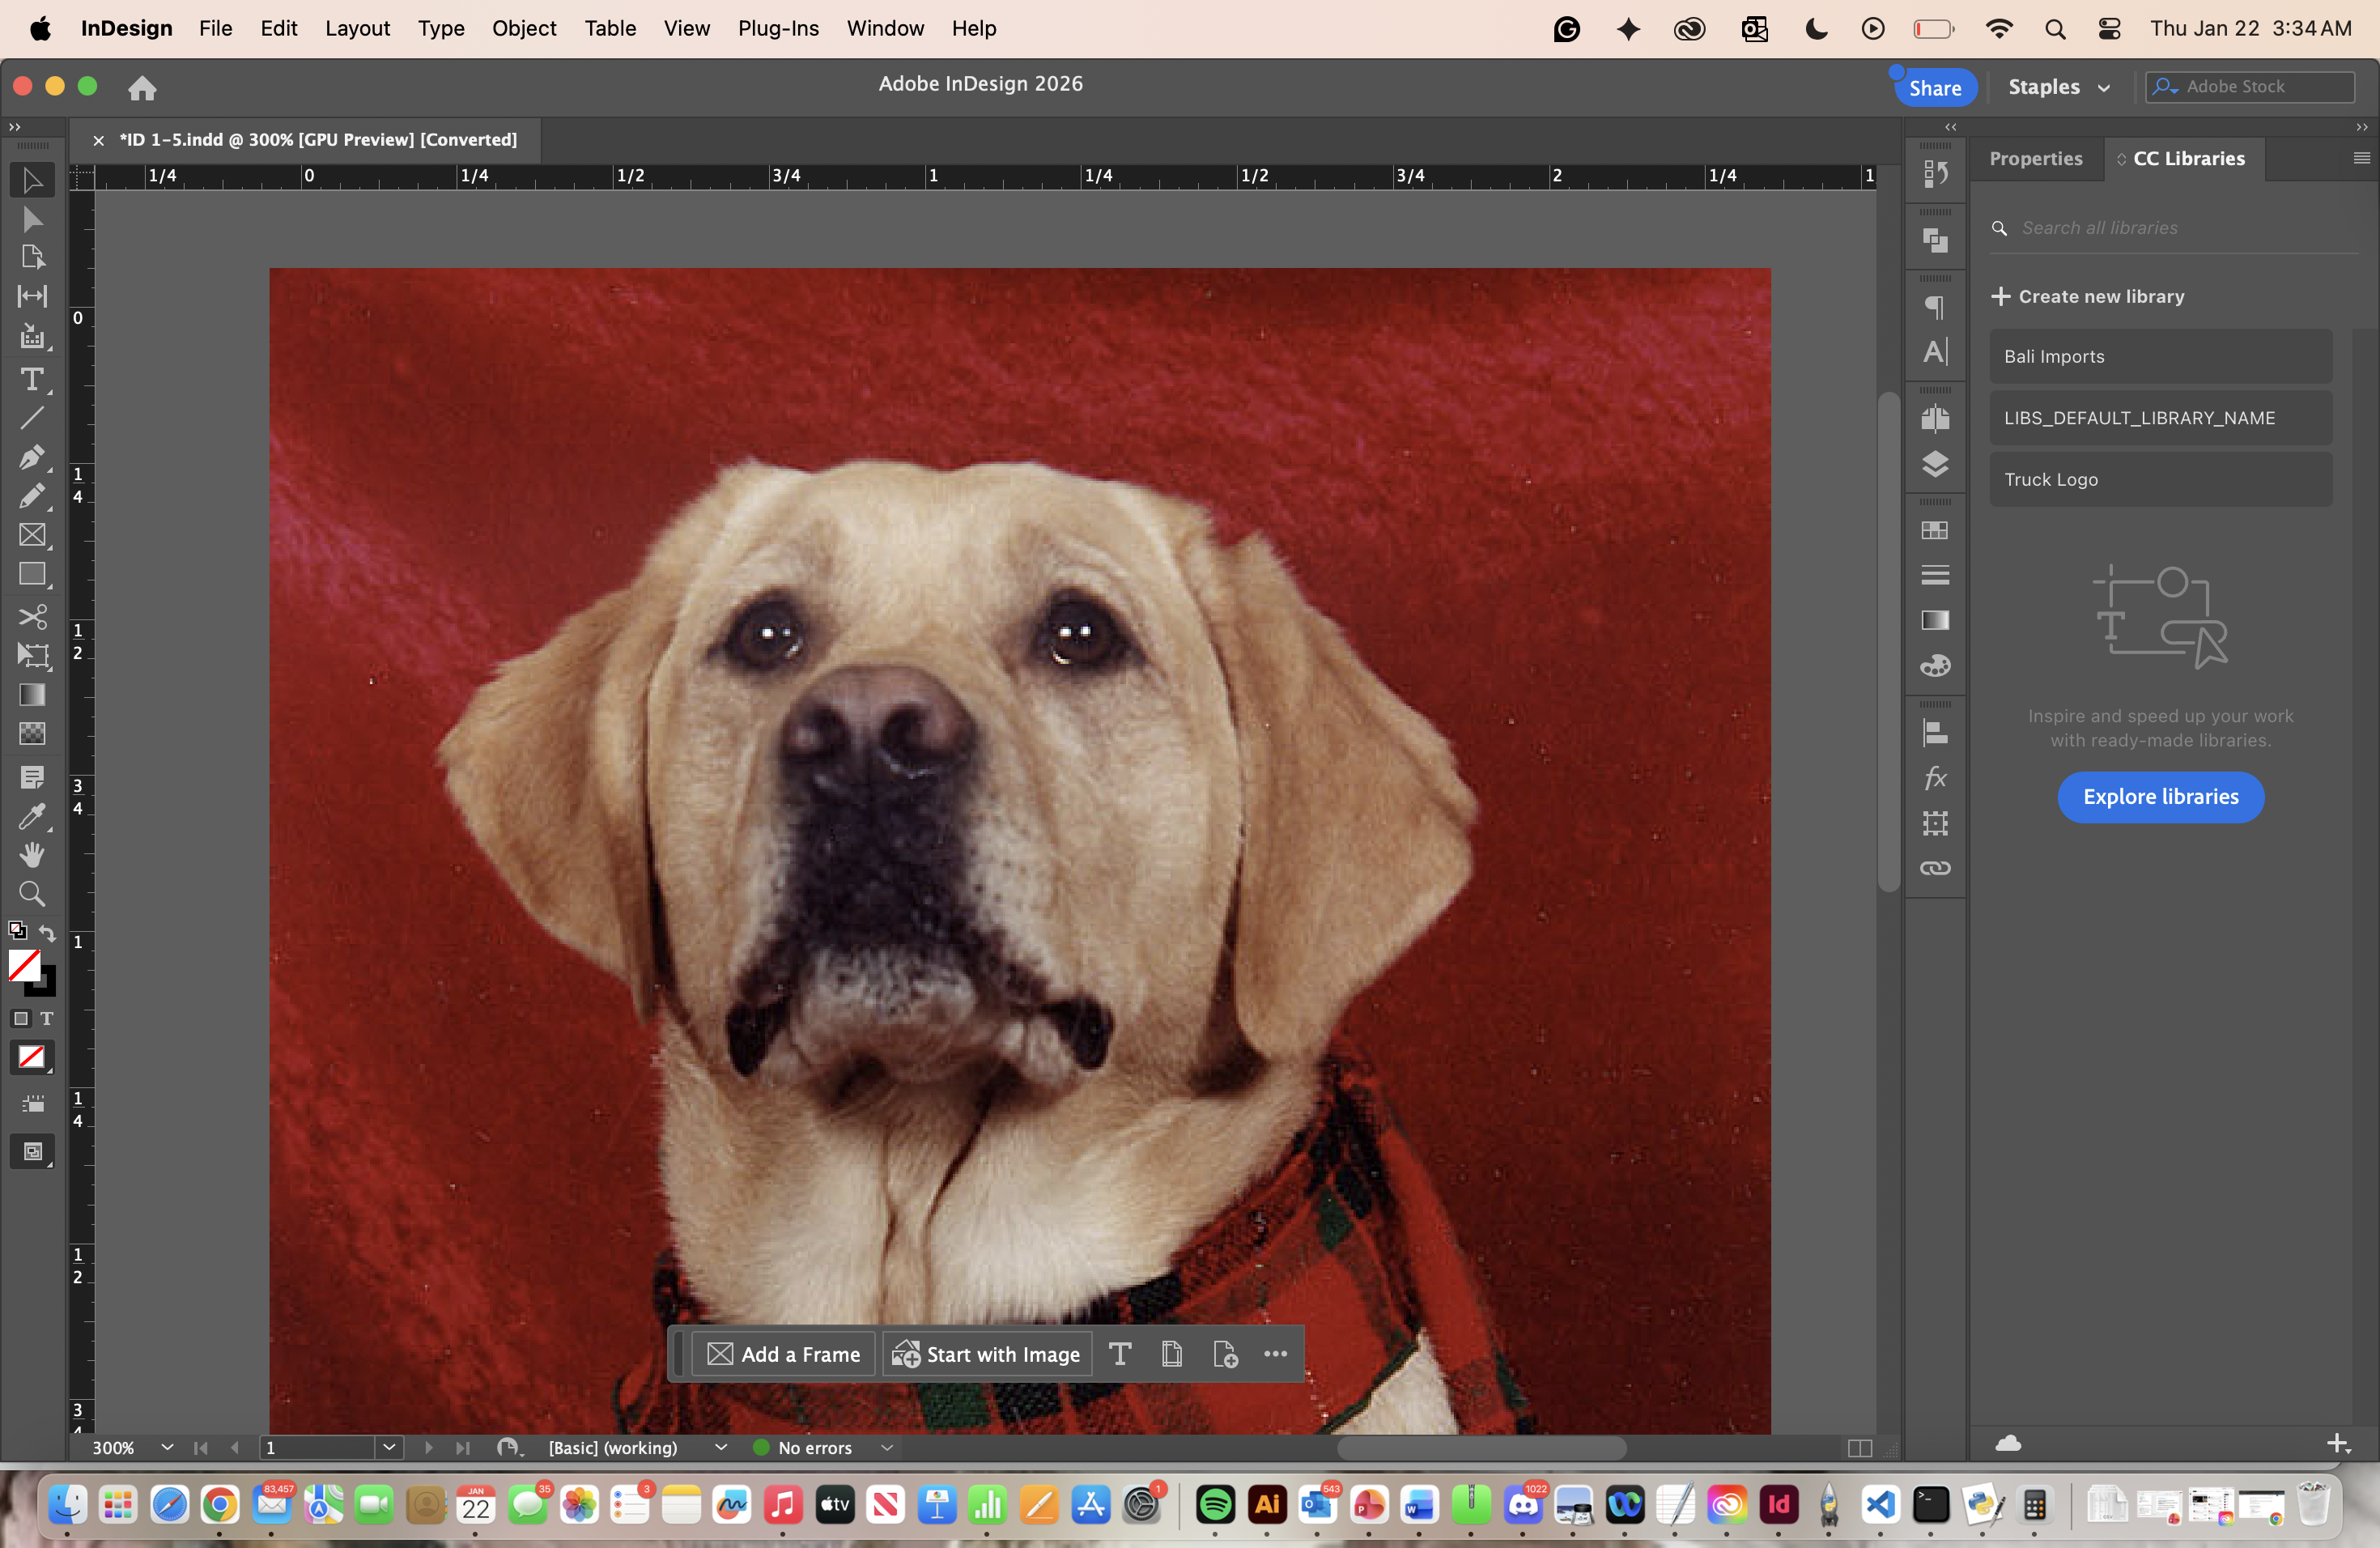Image resolution: width=2380 pixels, height=1548 pixels.
Task: Click the Fill color swatch in toolbar
Action: tap(24, 965)
